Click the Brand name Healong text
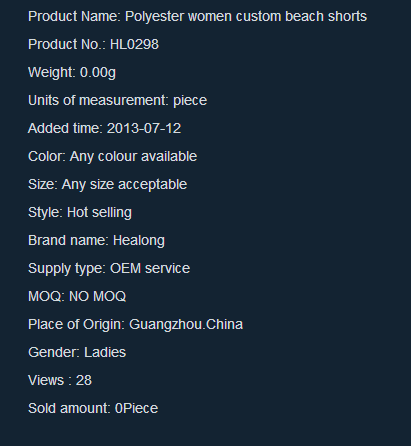This screenshot has height=446, width=411. click(x=96, y=241)
